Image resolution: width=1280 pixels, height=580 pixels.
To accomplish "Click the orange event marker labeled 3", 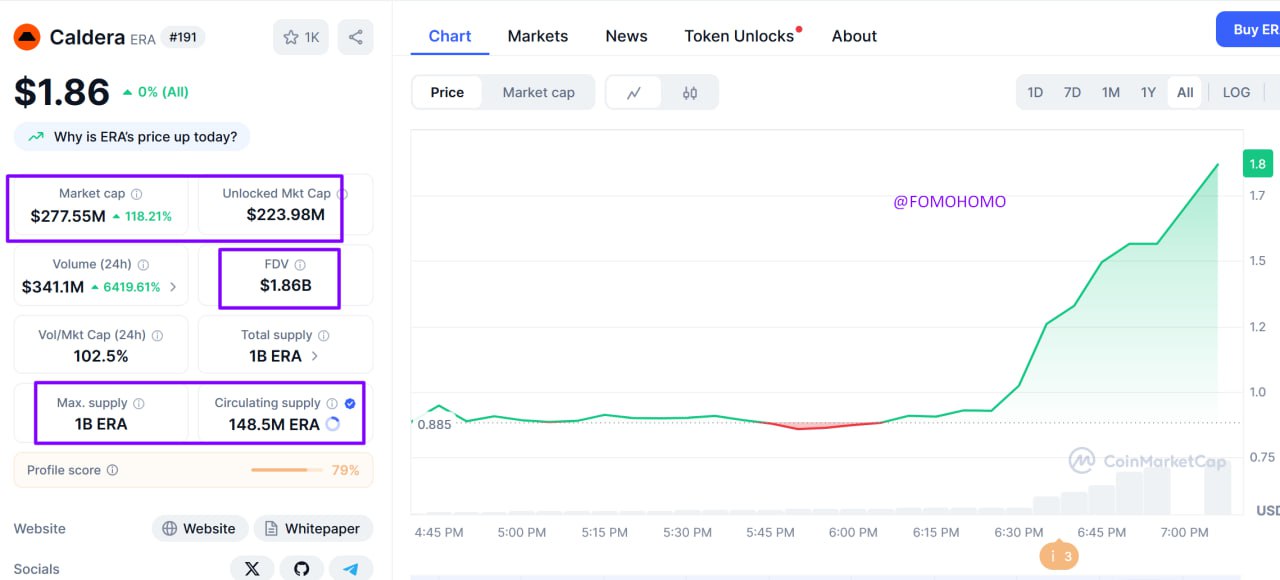I will 1059,556.
